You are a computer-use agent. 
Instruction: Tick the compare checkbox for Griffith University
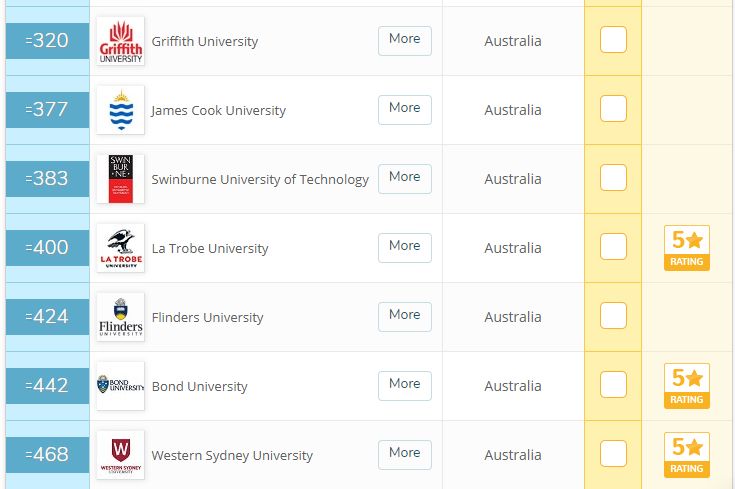(613, 40)
